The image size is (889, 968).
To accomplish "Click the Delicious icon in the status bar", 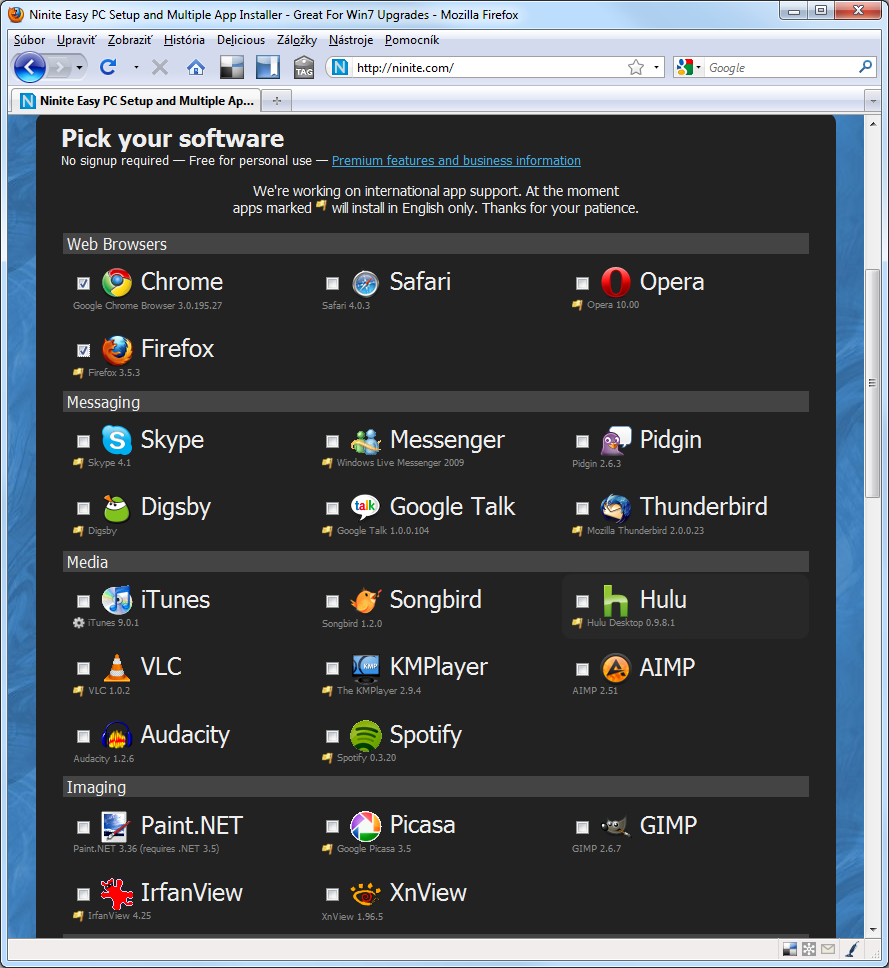I will [x=790, y=948].
